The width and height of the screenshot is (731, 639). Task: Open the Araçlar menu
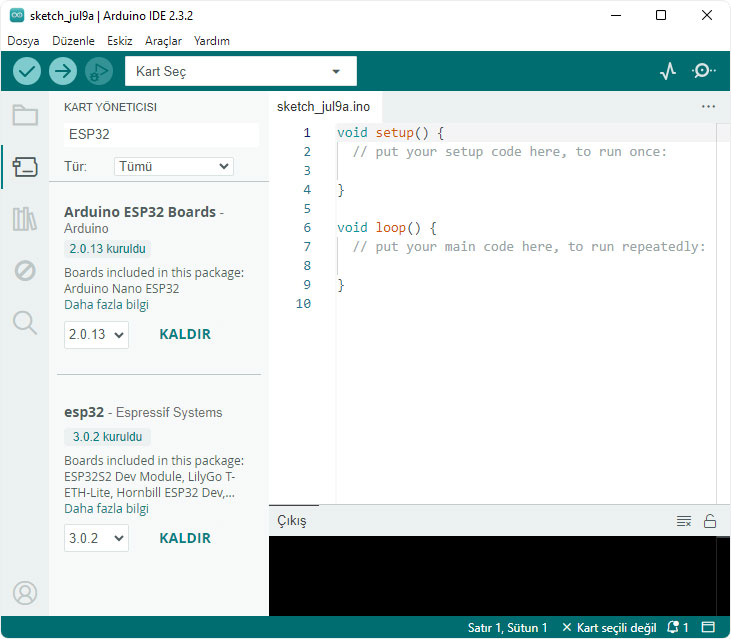click(163, 41)
